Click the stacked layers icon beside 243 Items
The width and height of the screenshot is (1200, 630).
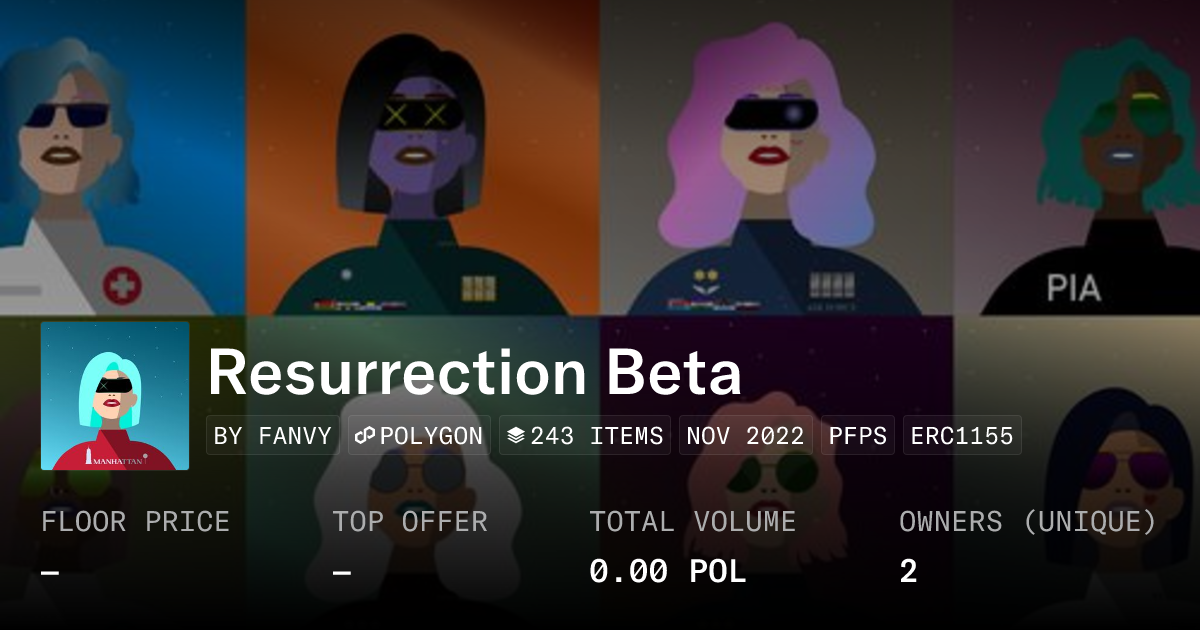coord(516,436)
